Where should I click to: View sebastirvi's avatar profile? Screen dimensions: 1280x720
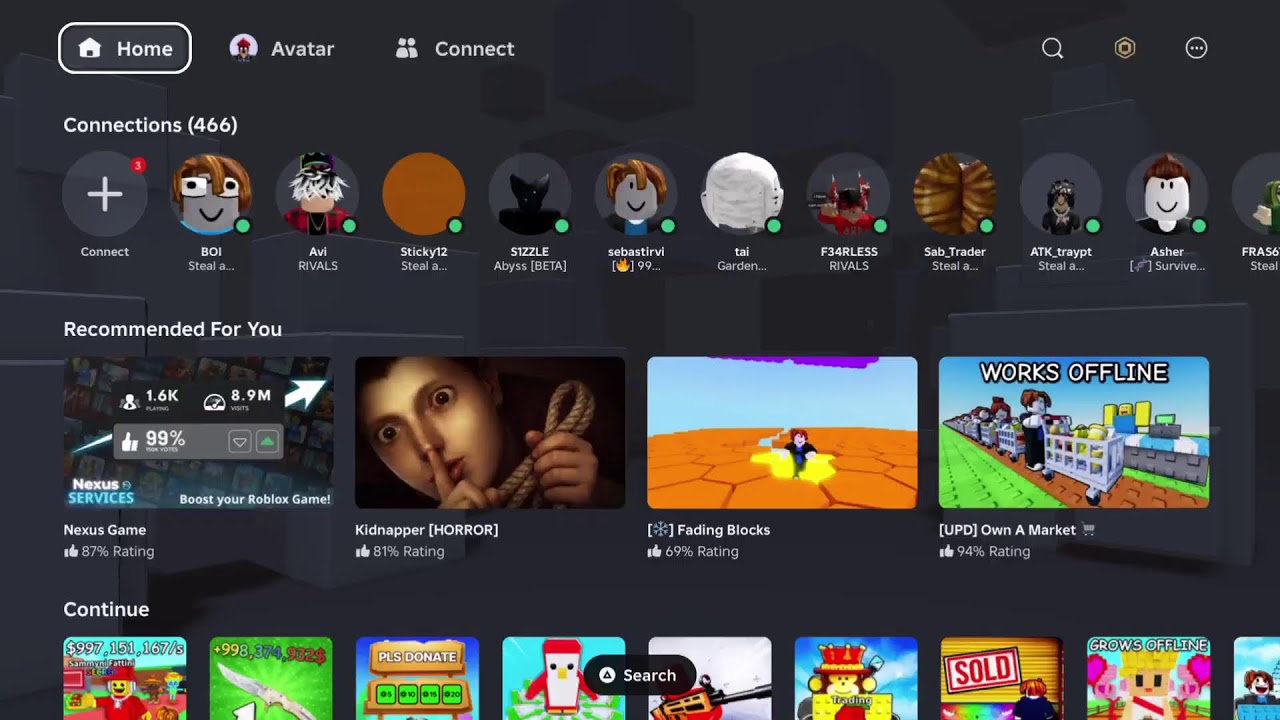pos(636,194)
